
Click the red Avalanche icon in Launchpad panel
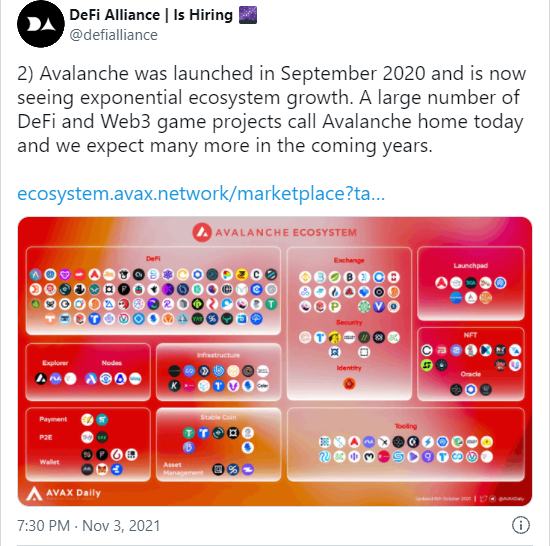click(x=441, y=283)
